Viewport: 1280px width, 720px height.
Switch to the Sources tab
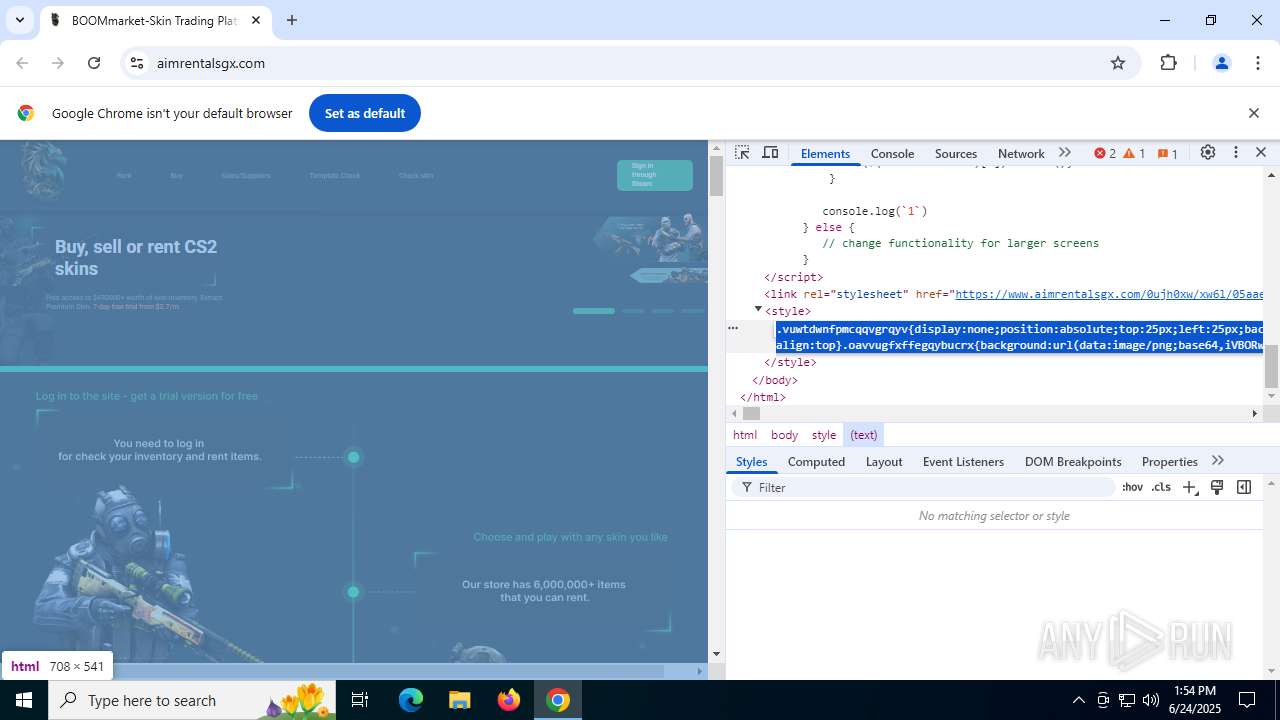[956, 153]
